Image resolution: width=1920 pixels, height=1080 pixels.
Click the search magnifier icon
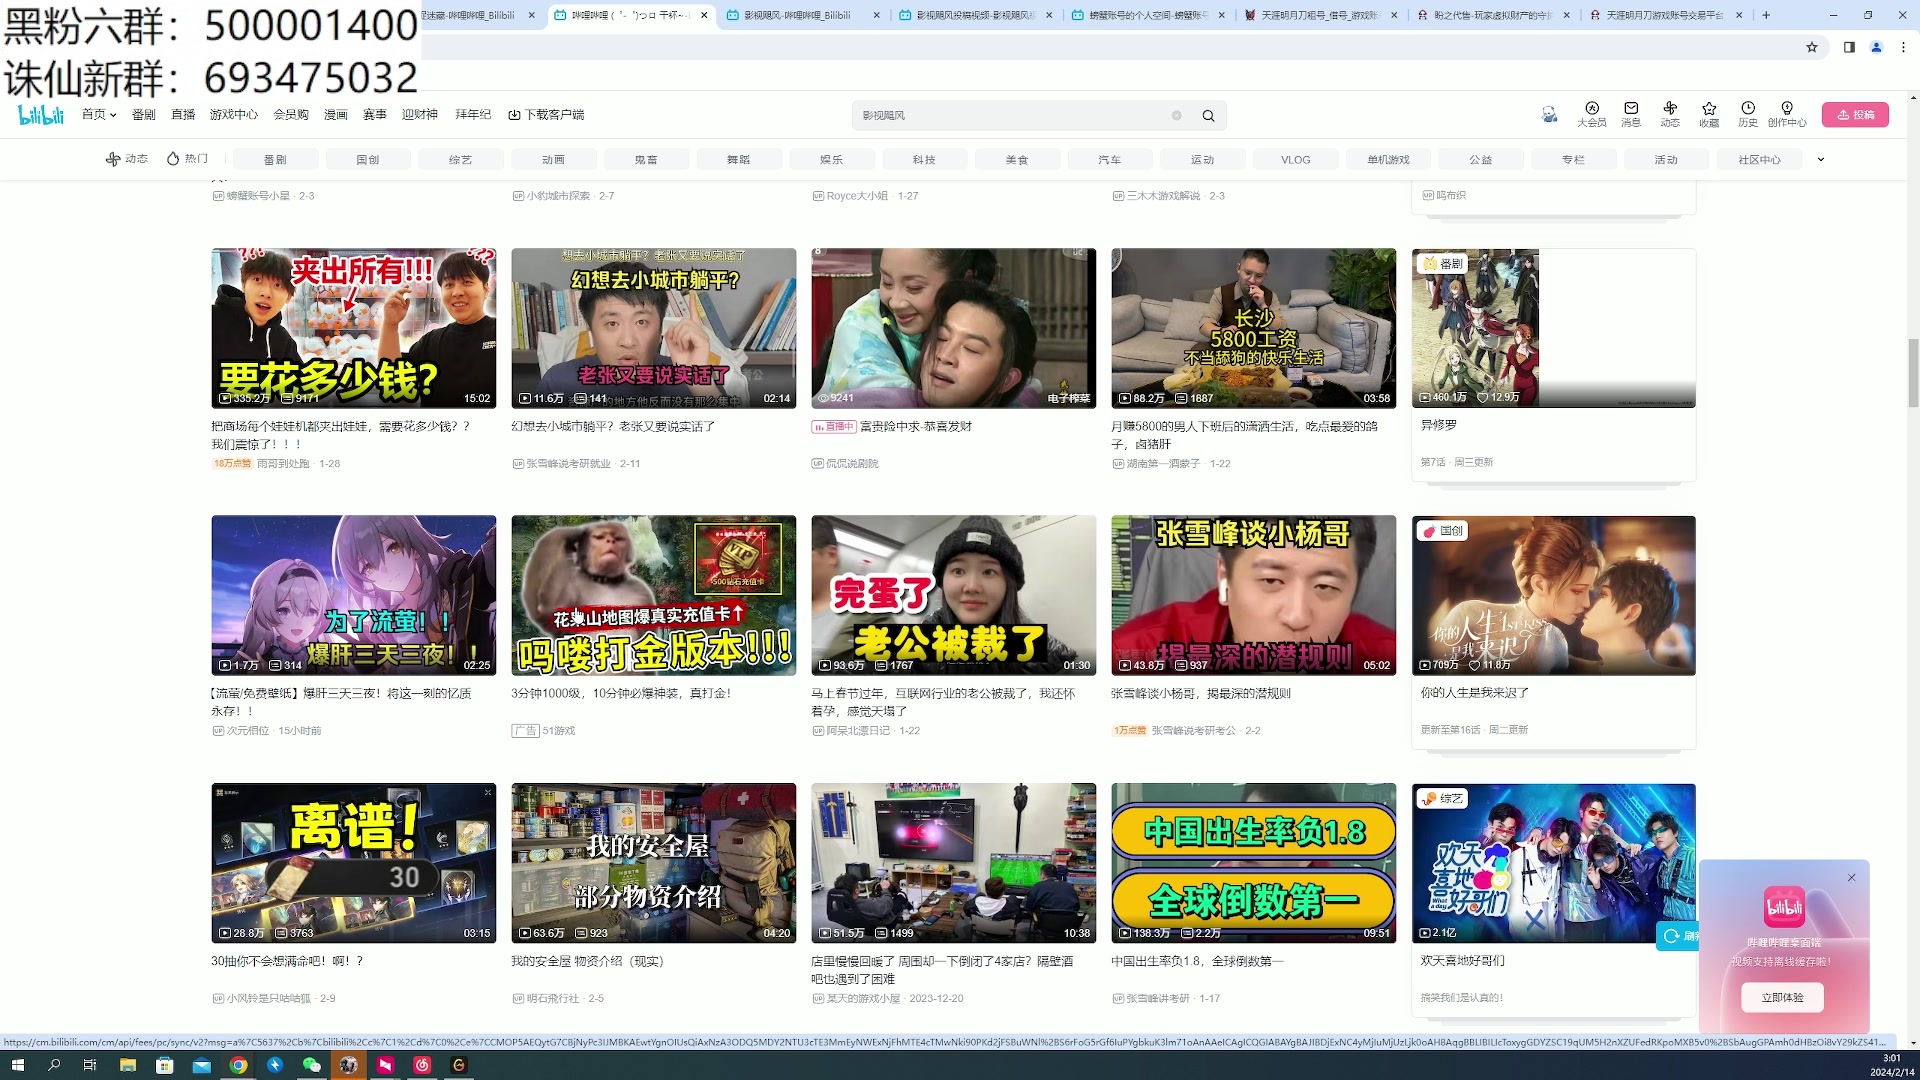click(x=1208, y=116)
